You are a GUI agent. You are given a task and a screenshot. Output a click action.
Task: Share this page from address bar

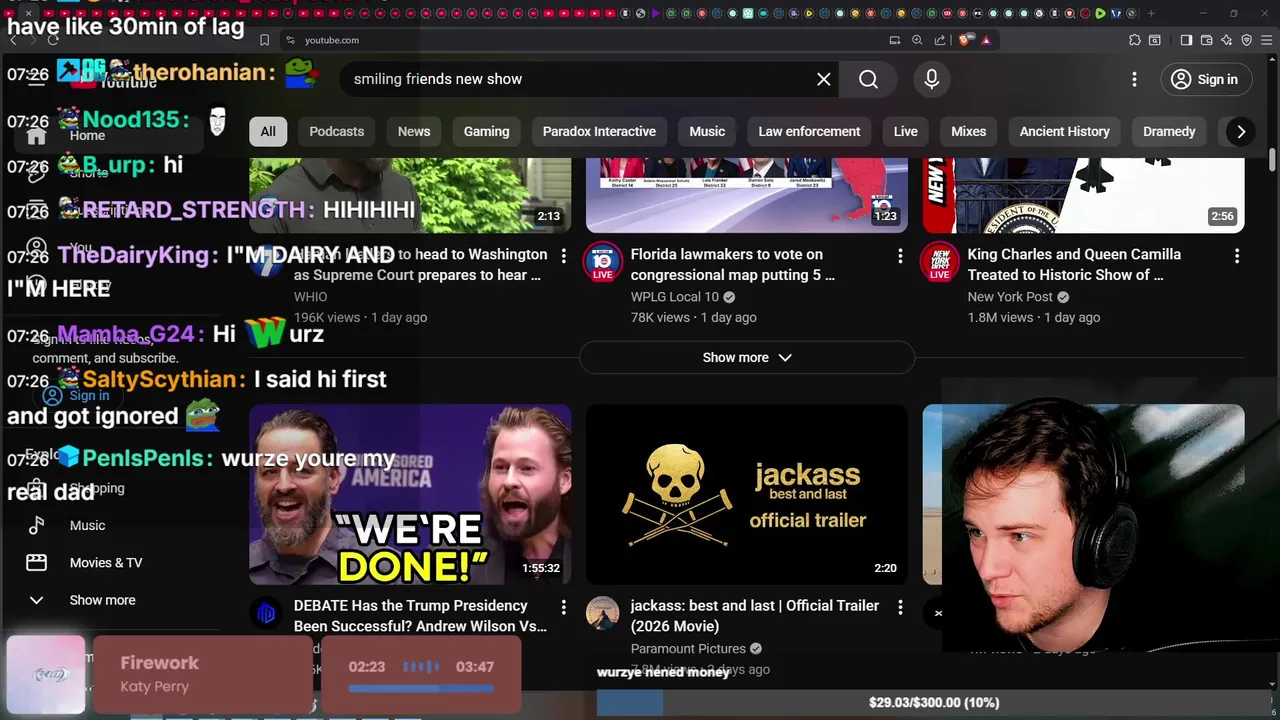point(940,40)
